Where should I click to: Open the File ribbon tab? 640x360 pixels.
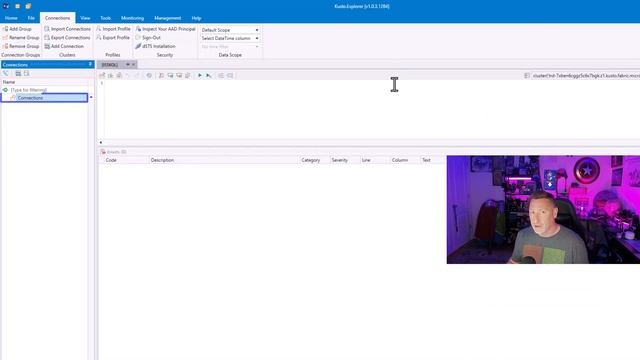tap(31, 18)
